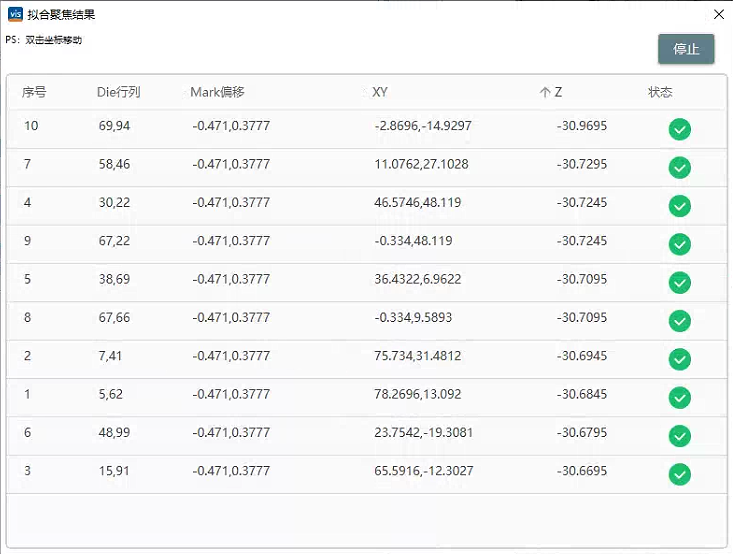Click the green status checkmark for row 10
Screen dimensions: 733x554
[x=679, y=129]
